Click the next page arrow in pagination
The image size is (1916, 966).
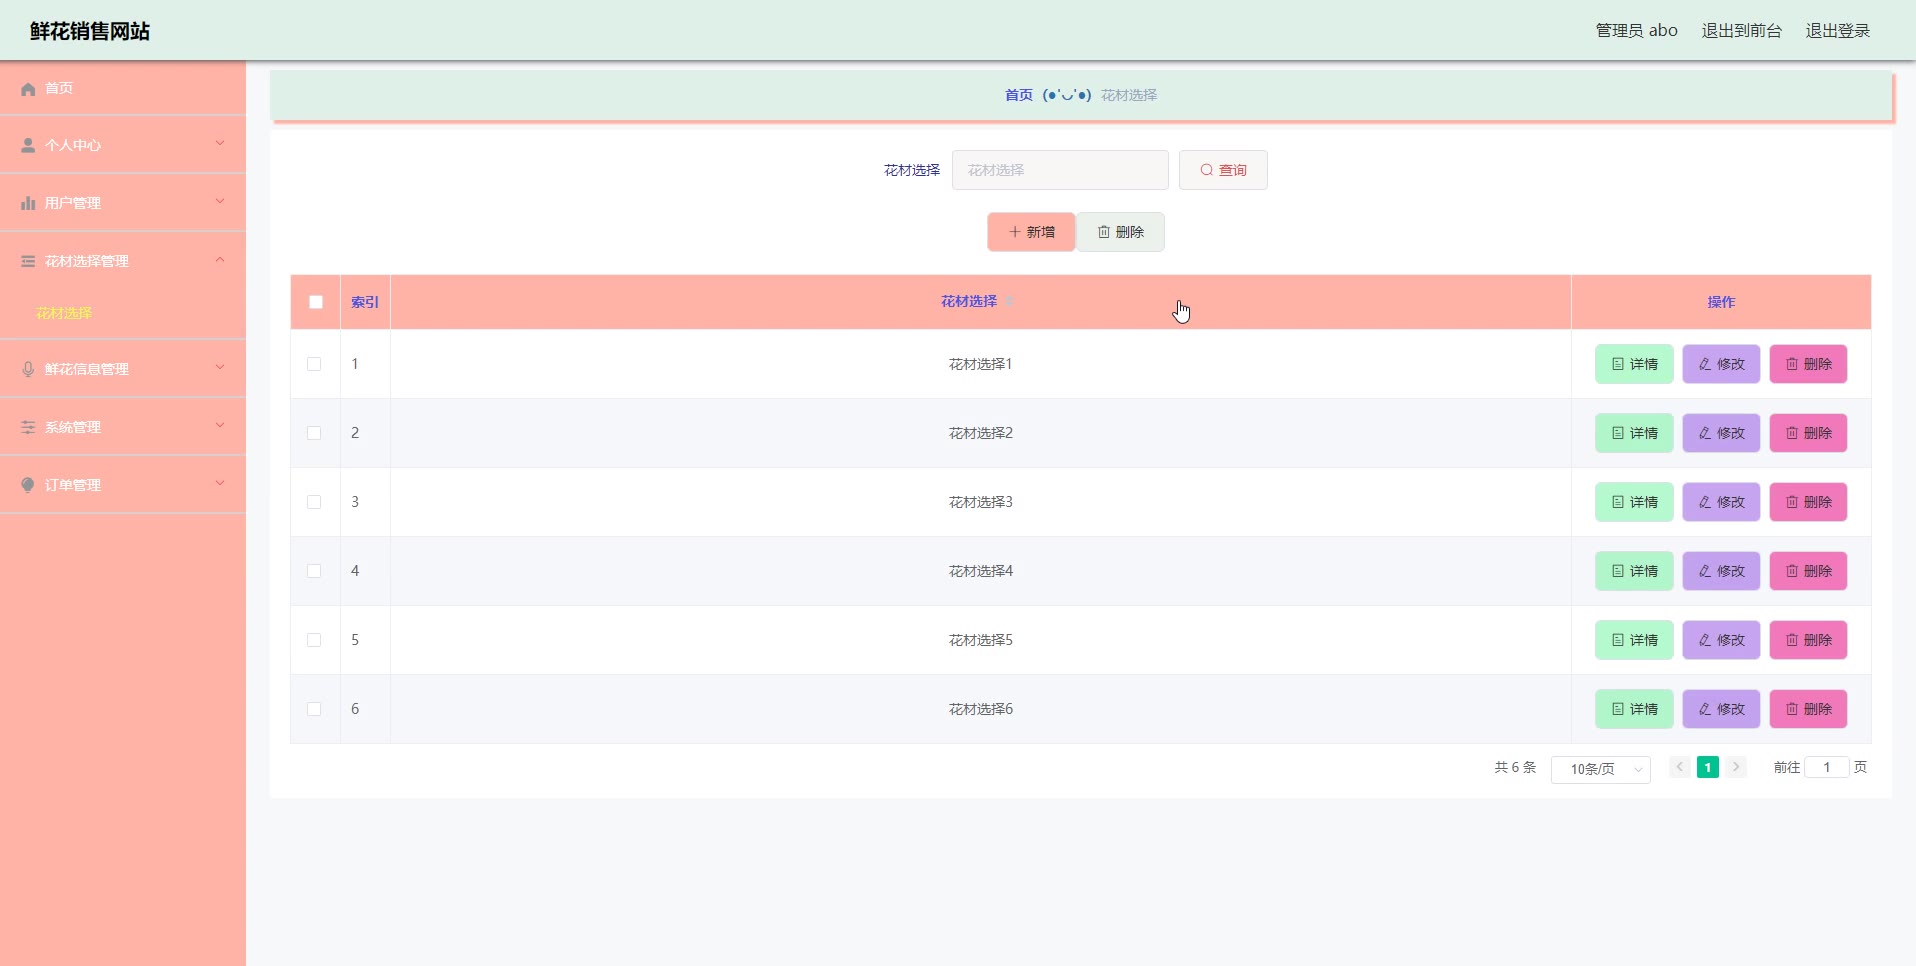[x=1736, y=767]
